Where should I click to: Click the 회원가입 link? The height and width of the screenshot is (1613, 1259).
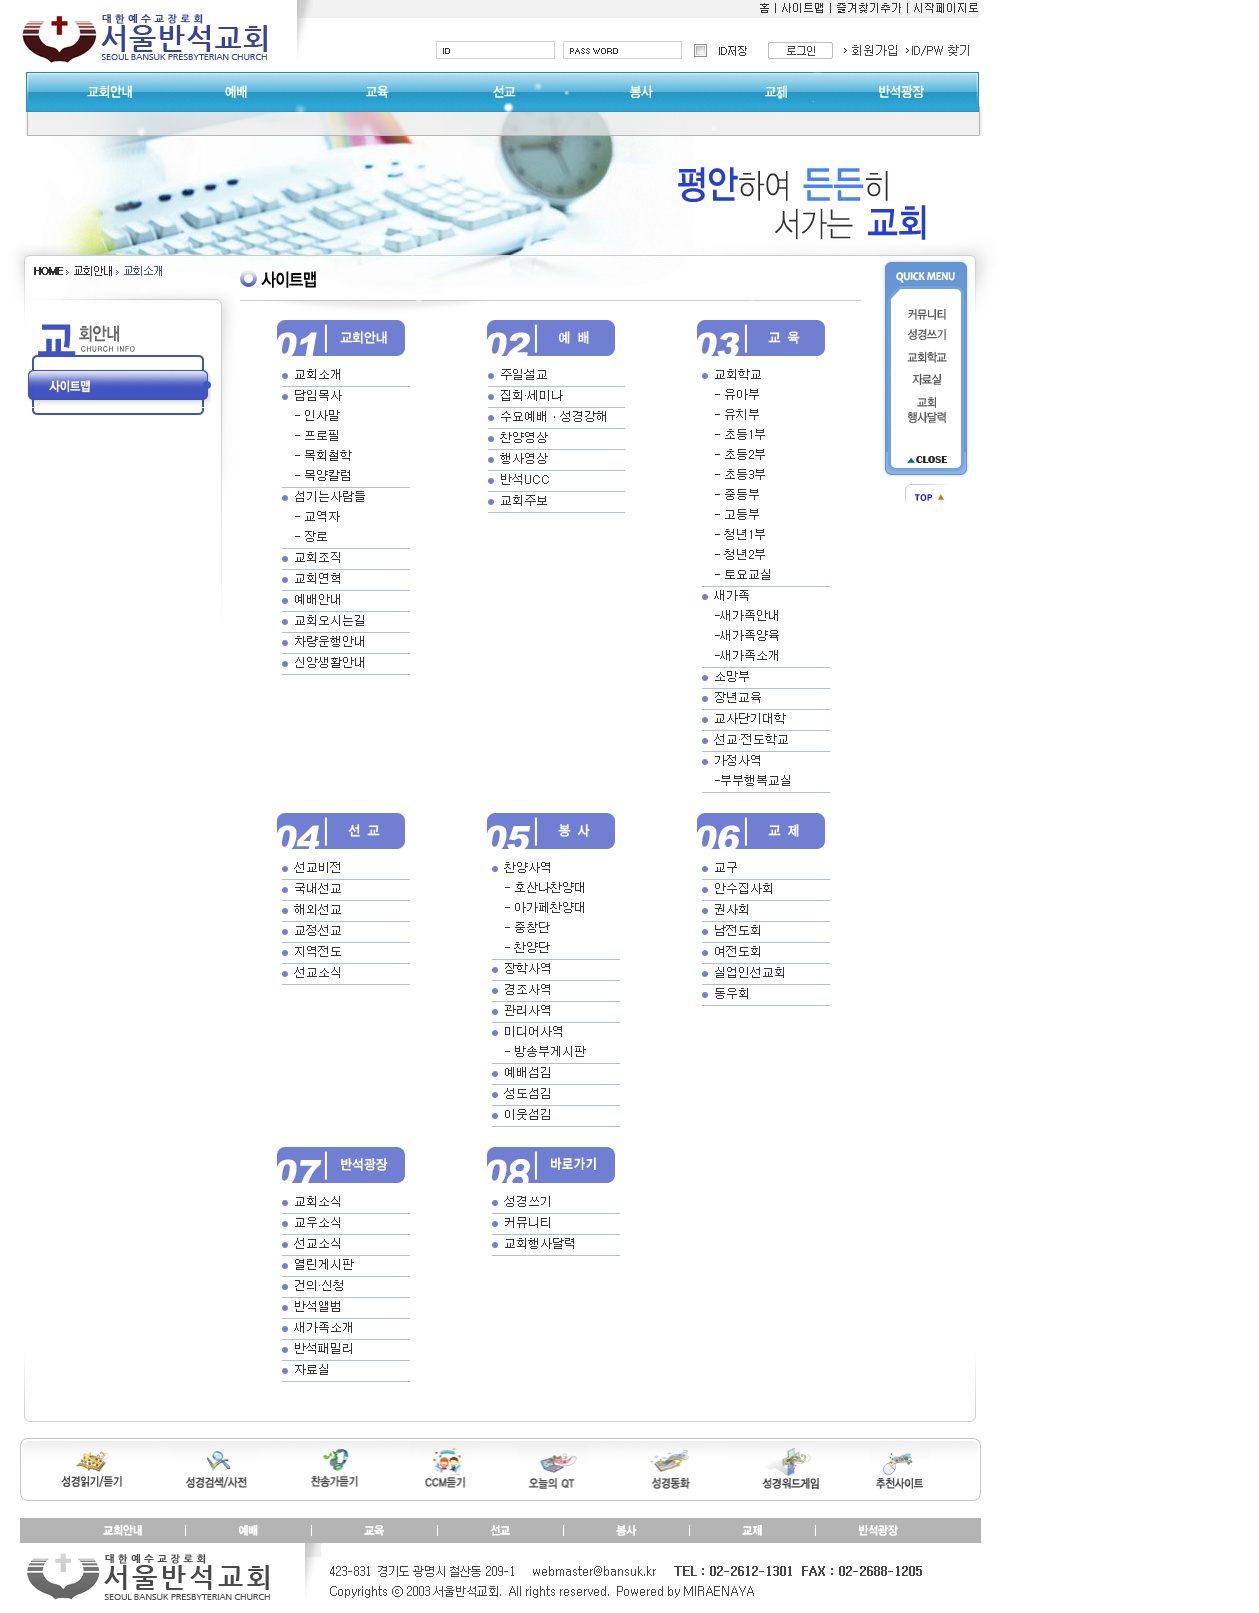pos(873,51)
